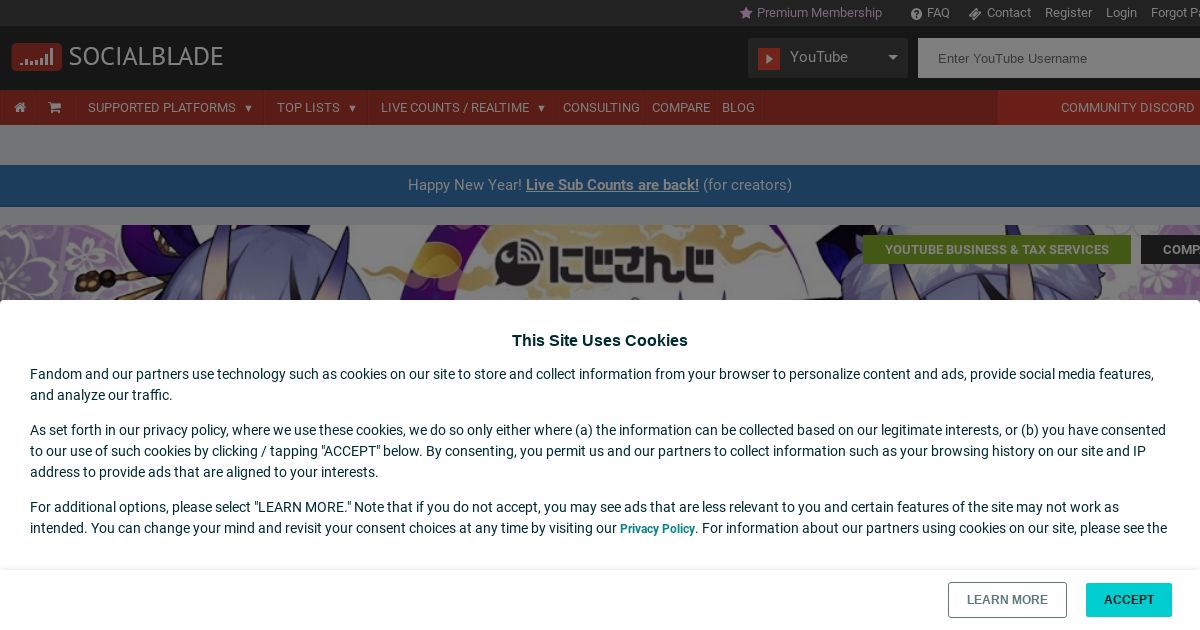Go to the home icon in navigation bar
The height and width of the screenshot is (630, 1200).
tap(20, 107)
